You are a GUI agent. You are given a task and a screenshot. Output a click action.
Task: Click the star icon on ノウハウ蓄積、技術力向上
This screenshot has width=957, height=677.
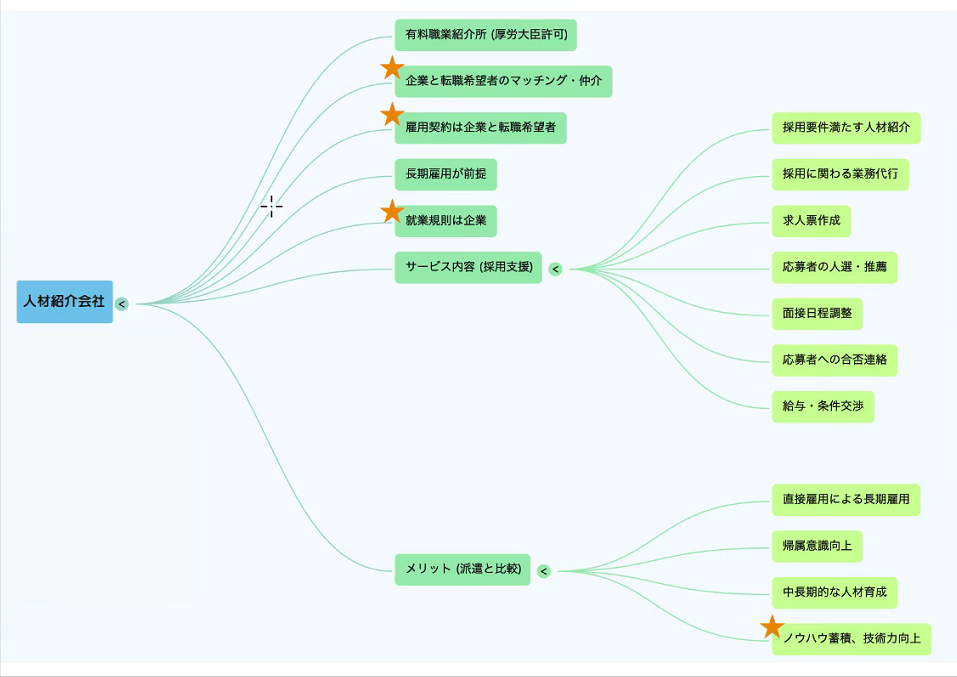click(771, 627)
